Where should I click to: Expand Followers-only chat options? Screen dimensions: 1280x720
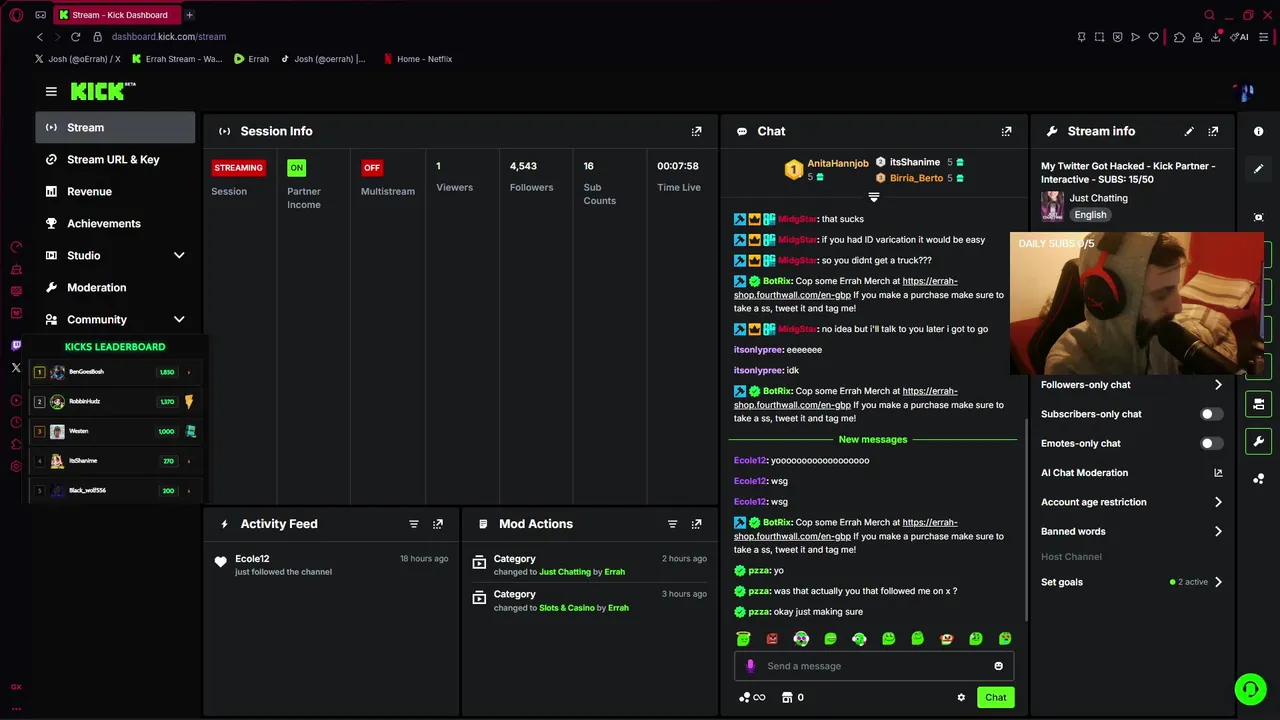pos(1218,385)
